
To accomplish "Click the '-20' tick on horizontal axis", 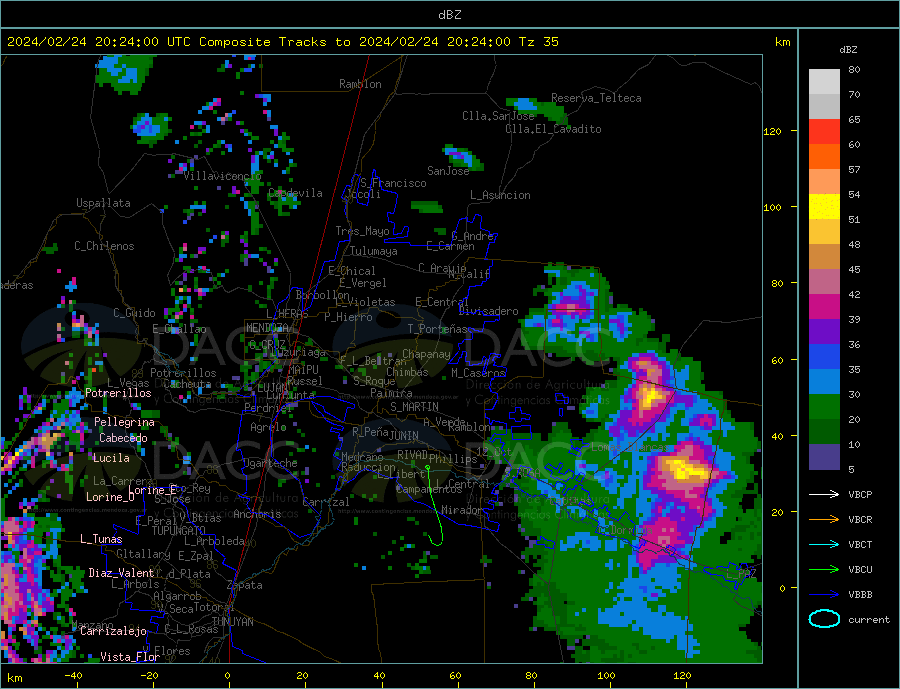I will coord(149,676).
